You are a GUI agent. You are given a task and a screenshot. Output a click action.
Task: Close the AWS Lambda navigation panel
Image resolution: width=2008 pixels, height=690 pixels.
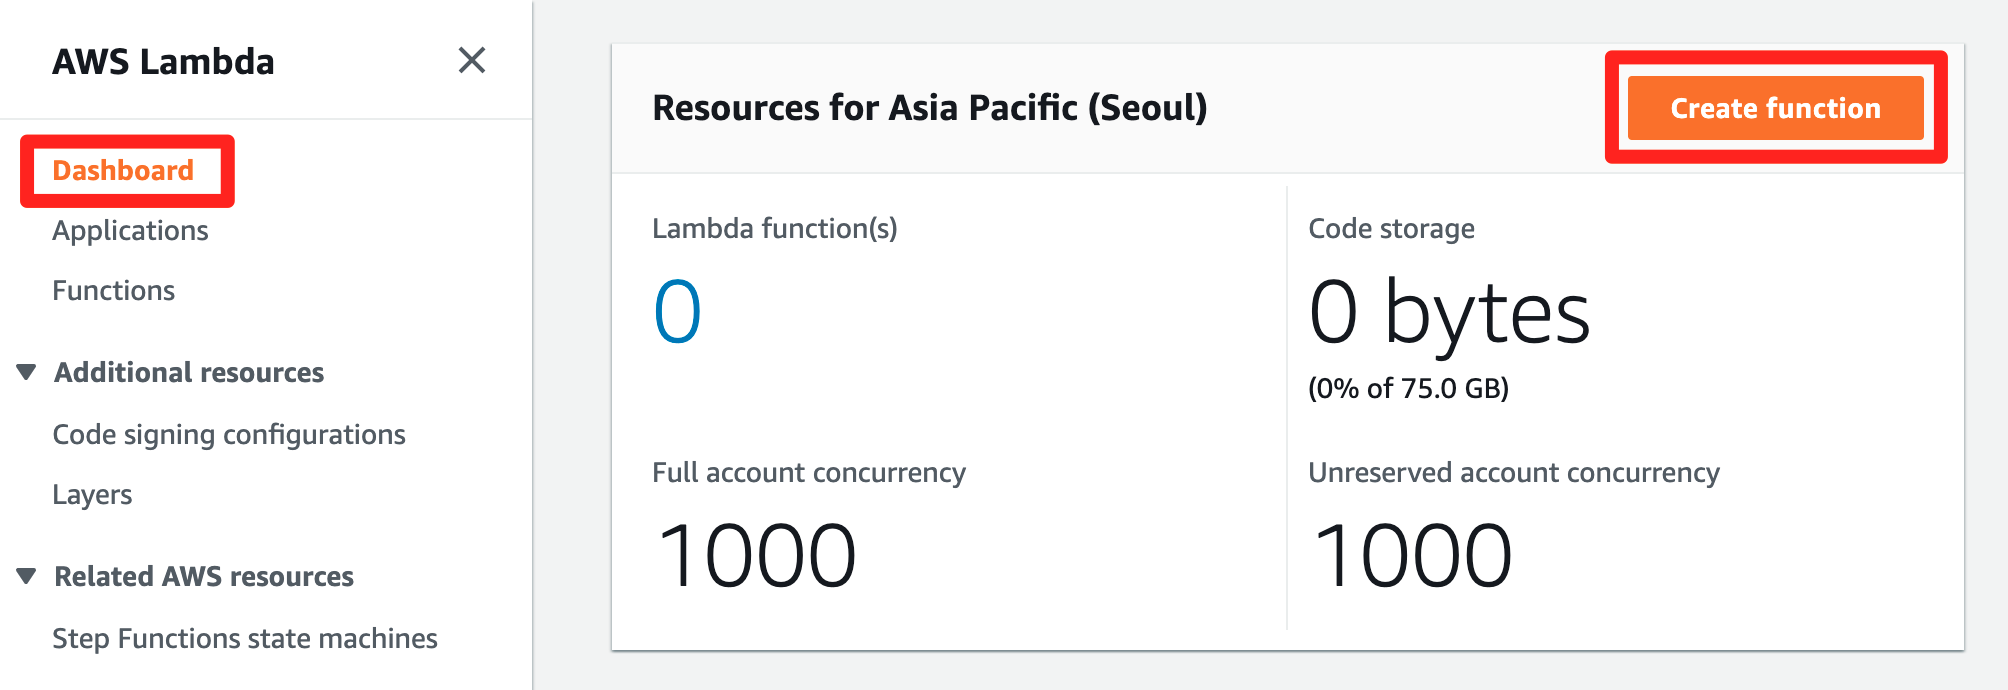472,60
